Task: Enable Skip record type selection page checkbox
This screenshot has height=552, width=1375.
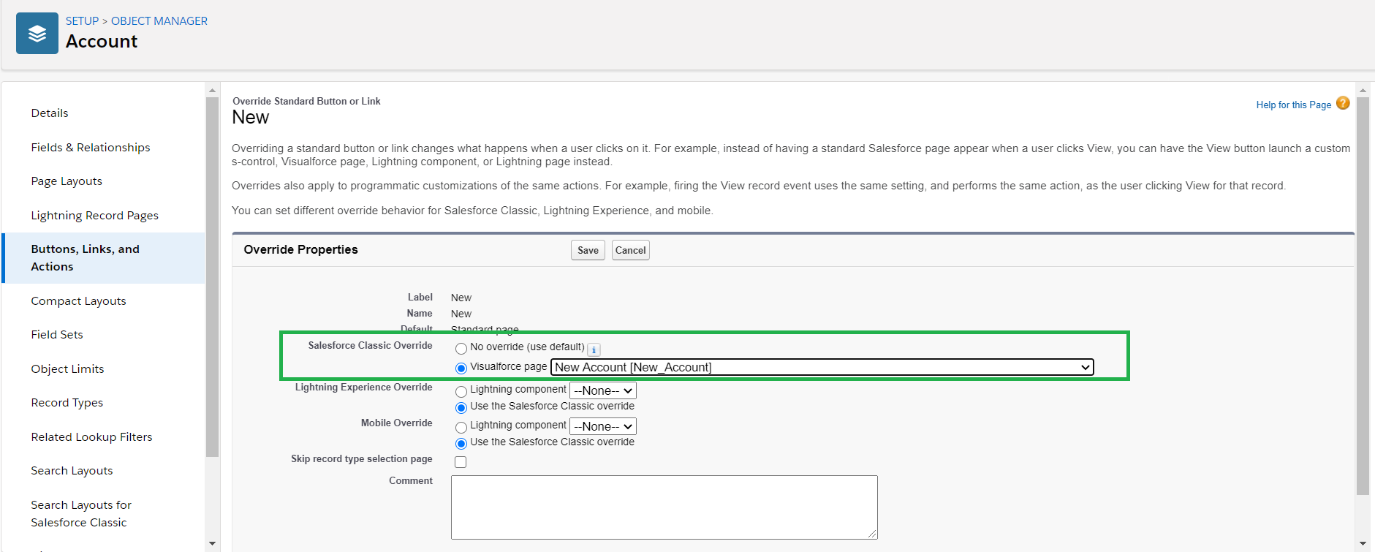Action: click(461, 462)
